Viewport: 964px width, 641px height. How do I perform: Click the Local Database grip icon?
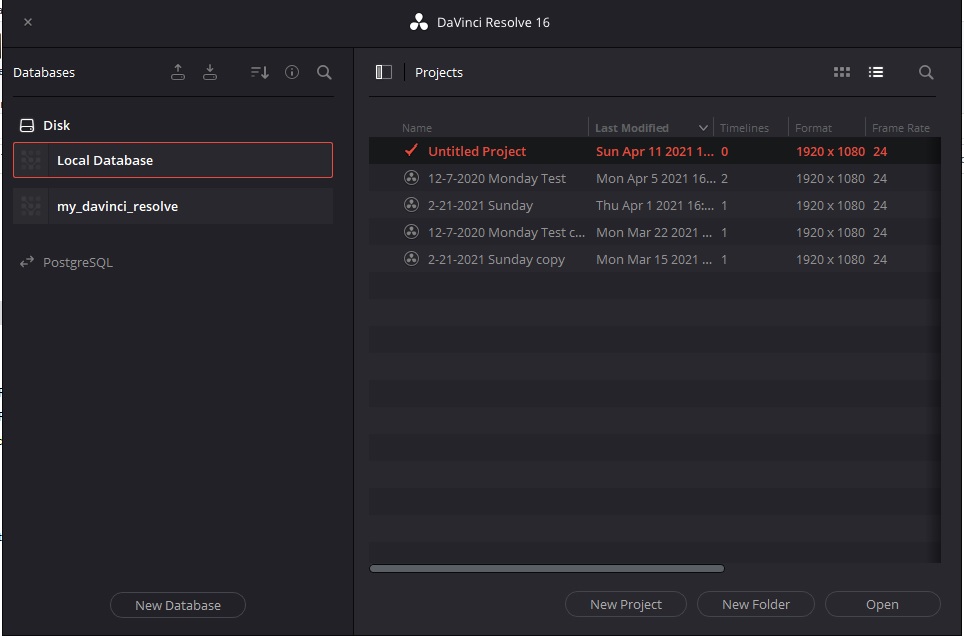pos(31,160)
